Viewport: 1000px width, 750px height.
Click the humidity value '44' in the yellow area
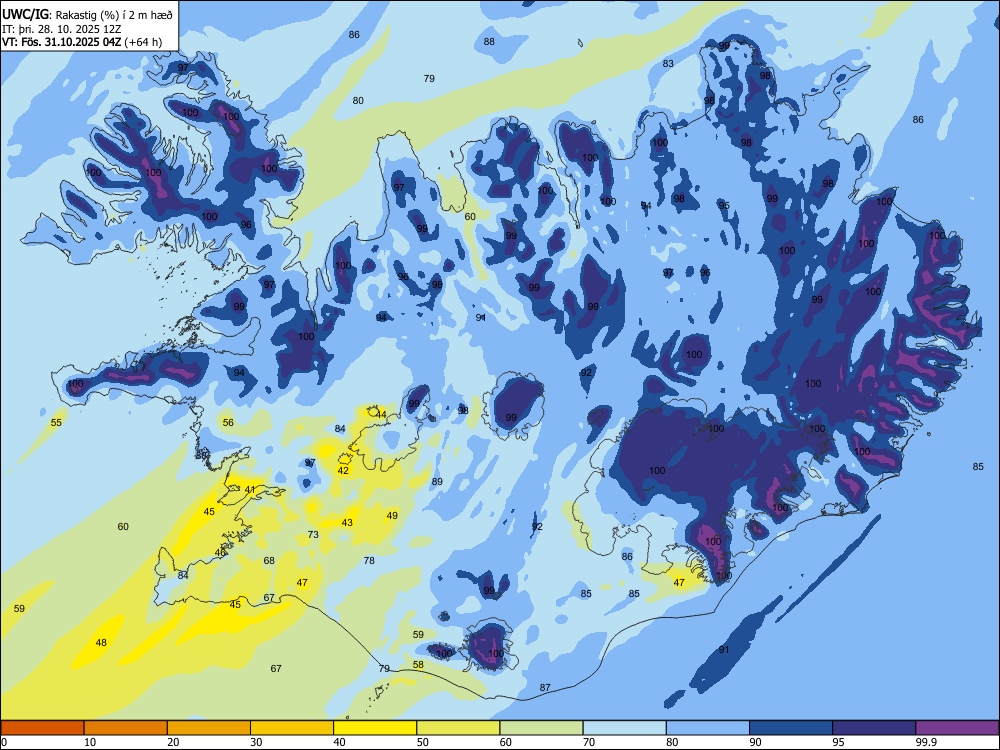(381, 415)
